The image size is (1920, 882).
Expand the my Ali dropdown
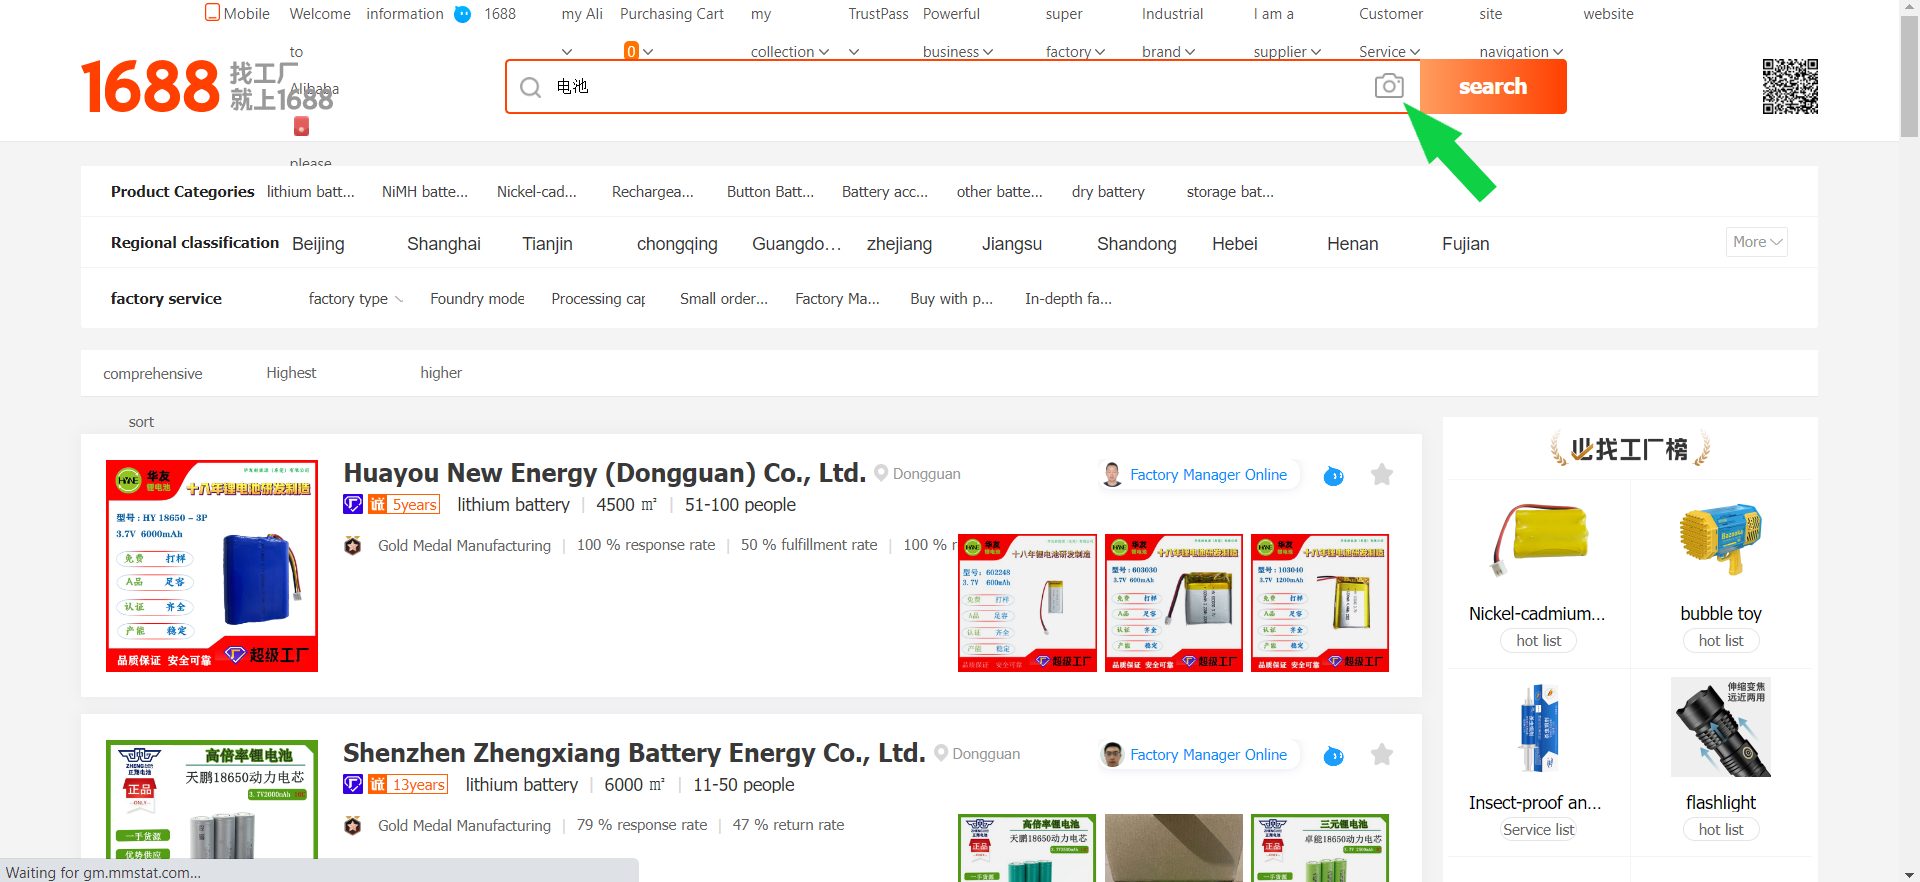(567, 52)
